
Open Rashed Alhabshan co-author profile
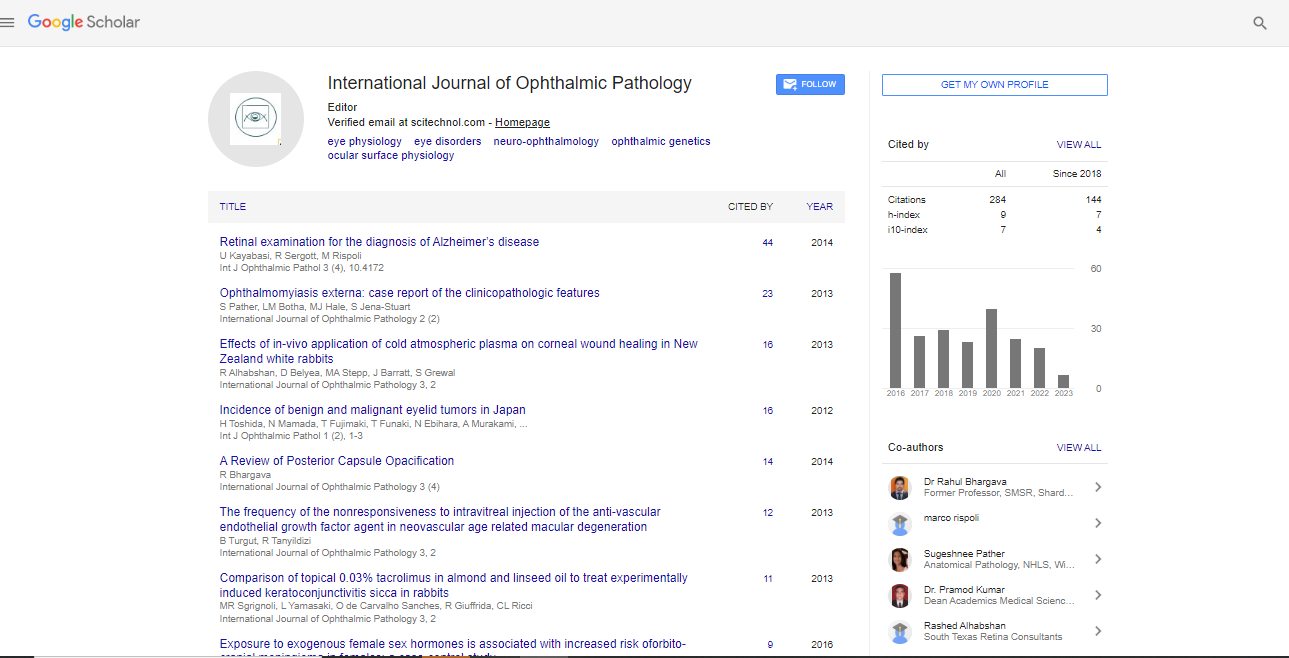coord(965,626)
